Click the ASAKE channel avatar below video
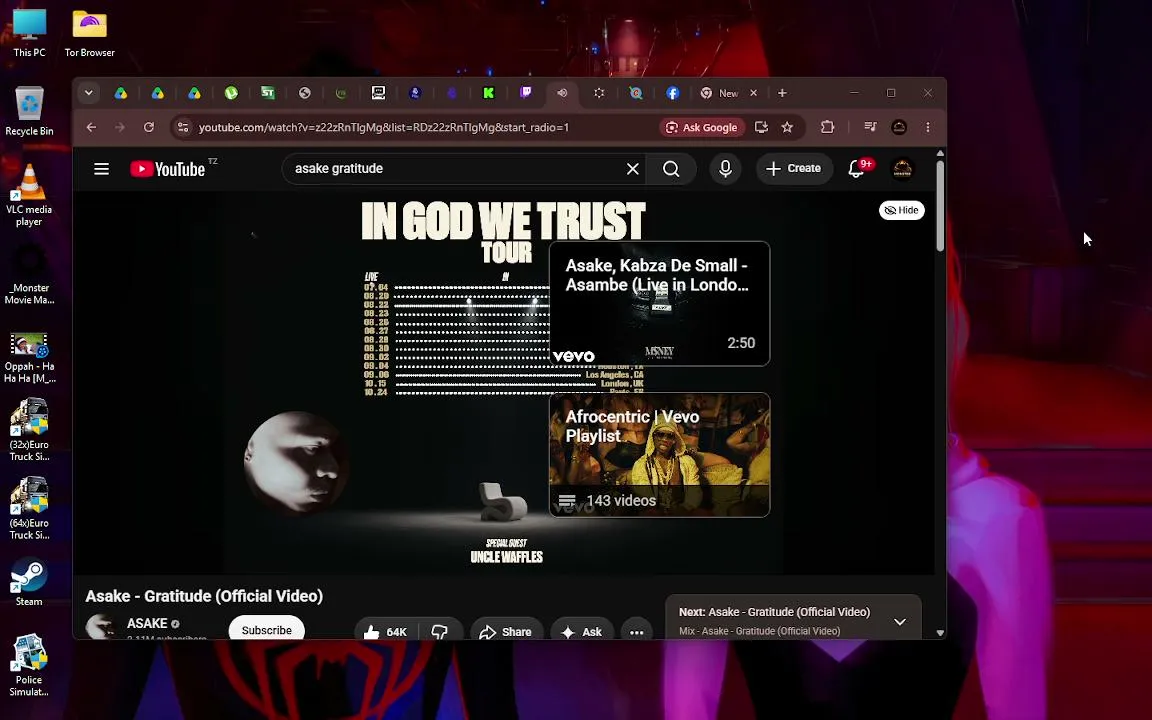Screen dimensions: 1152x720 coord(101,628)
